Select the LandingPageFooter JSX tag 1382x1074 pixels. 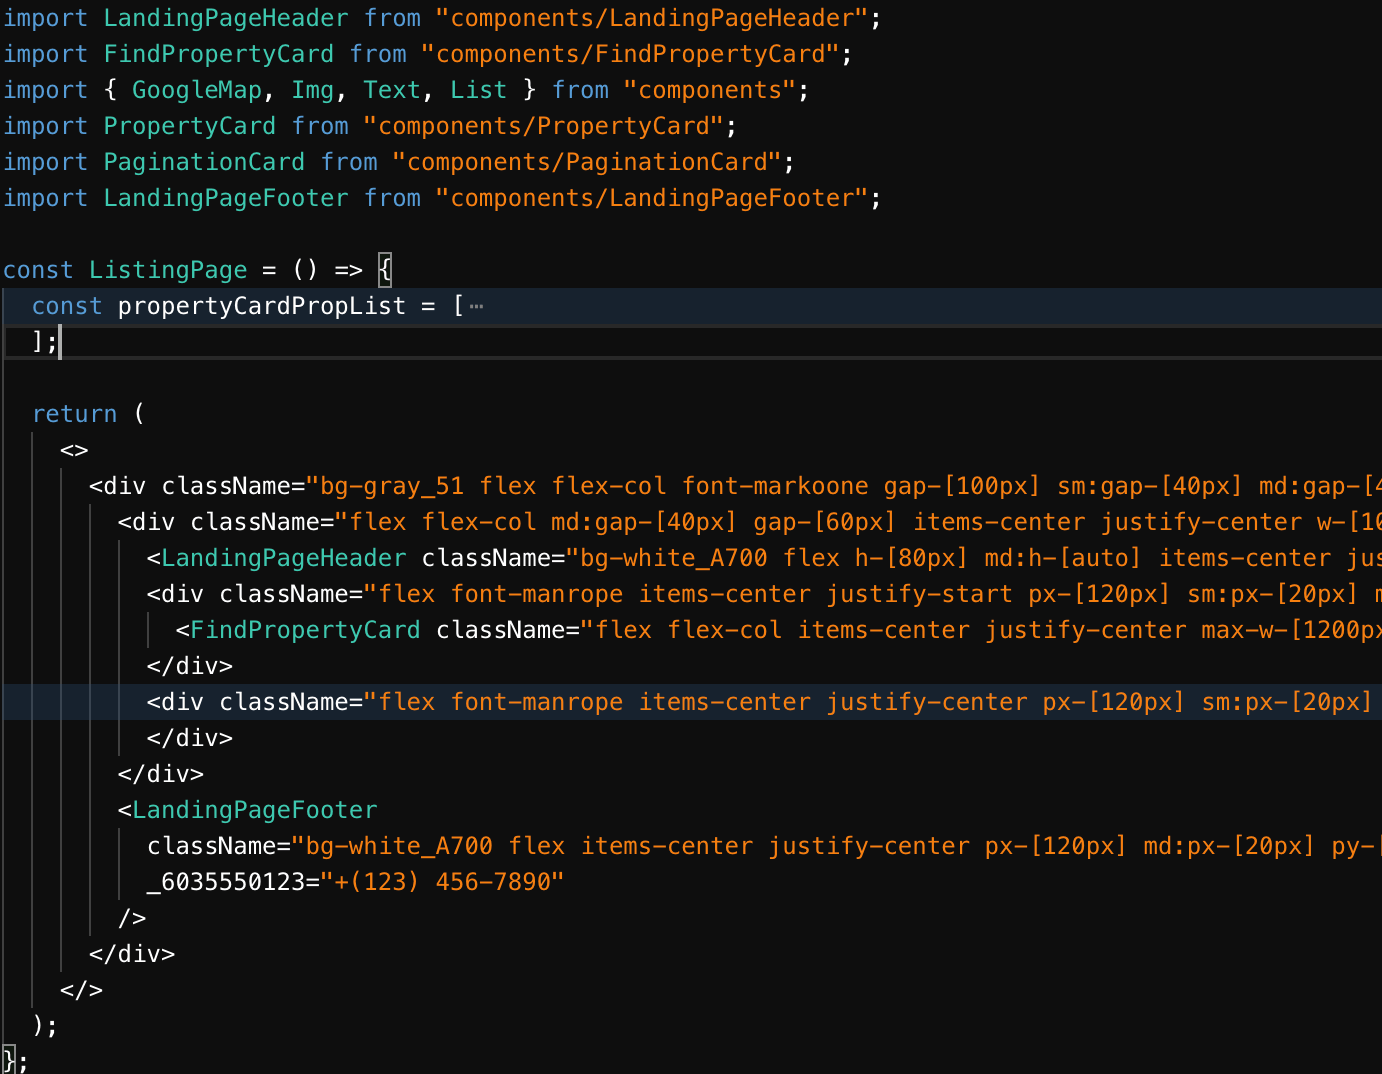point(254,809)
